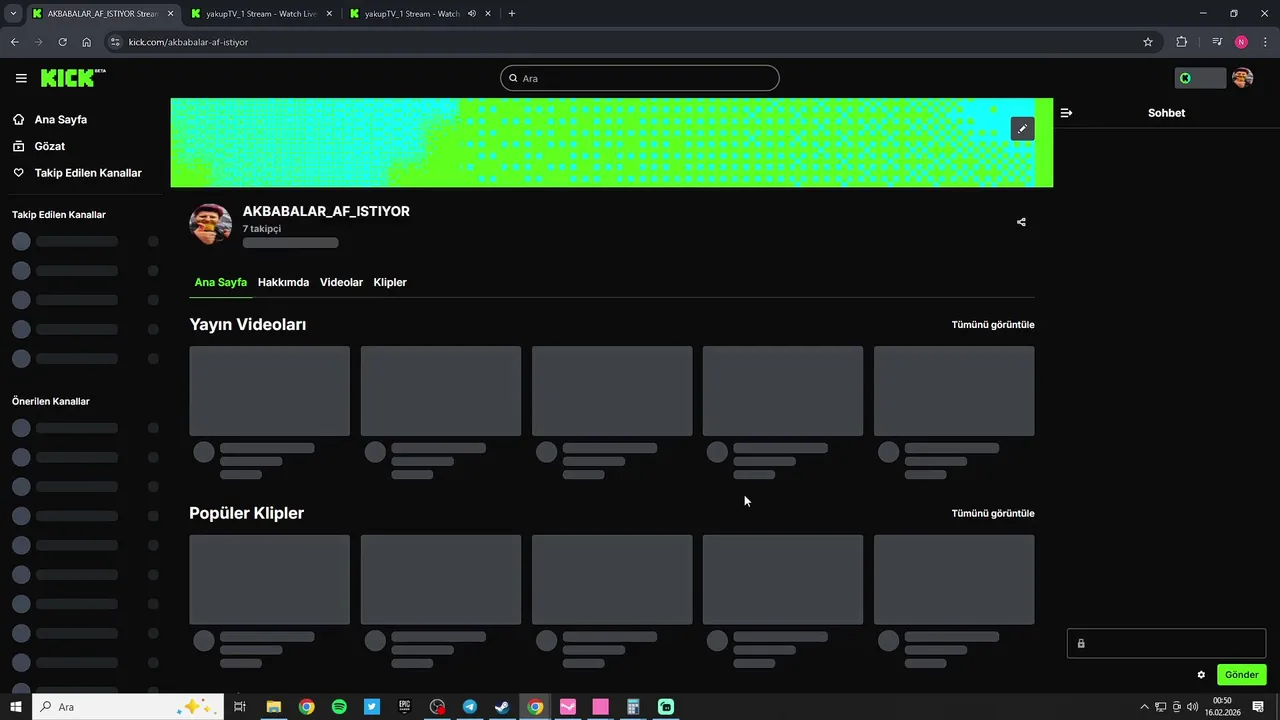Screen dimensions: 1280x720
Task: Reload the current page
Action: pyautogui.click(x=62, y=42)
